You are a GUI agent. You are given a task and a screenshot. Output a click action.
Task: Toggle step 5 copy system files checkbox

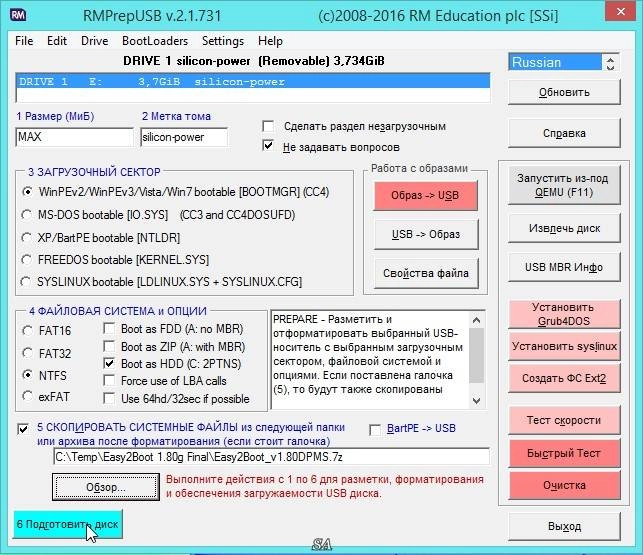[23, 429]
